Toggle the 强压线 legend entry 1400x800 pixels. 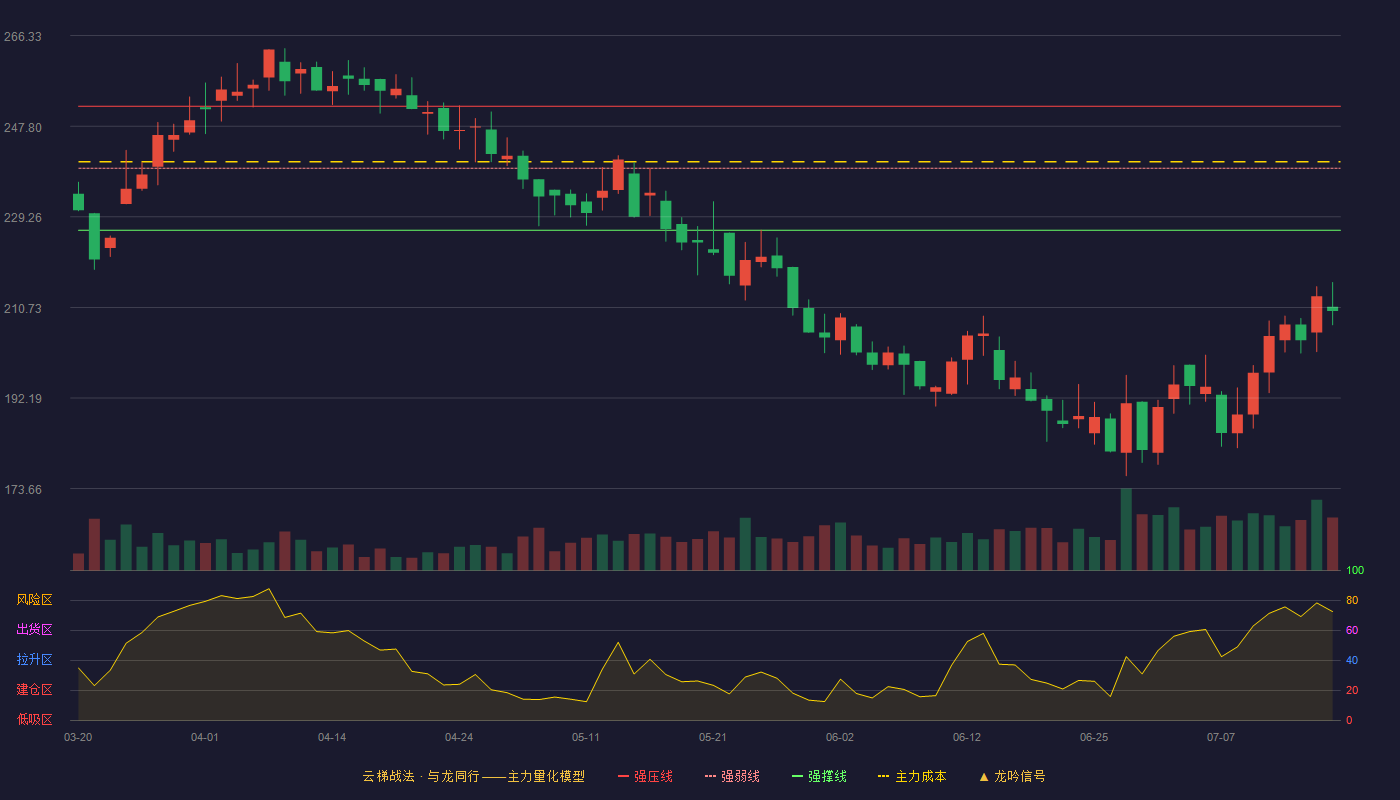point(645,776)
